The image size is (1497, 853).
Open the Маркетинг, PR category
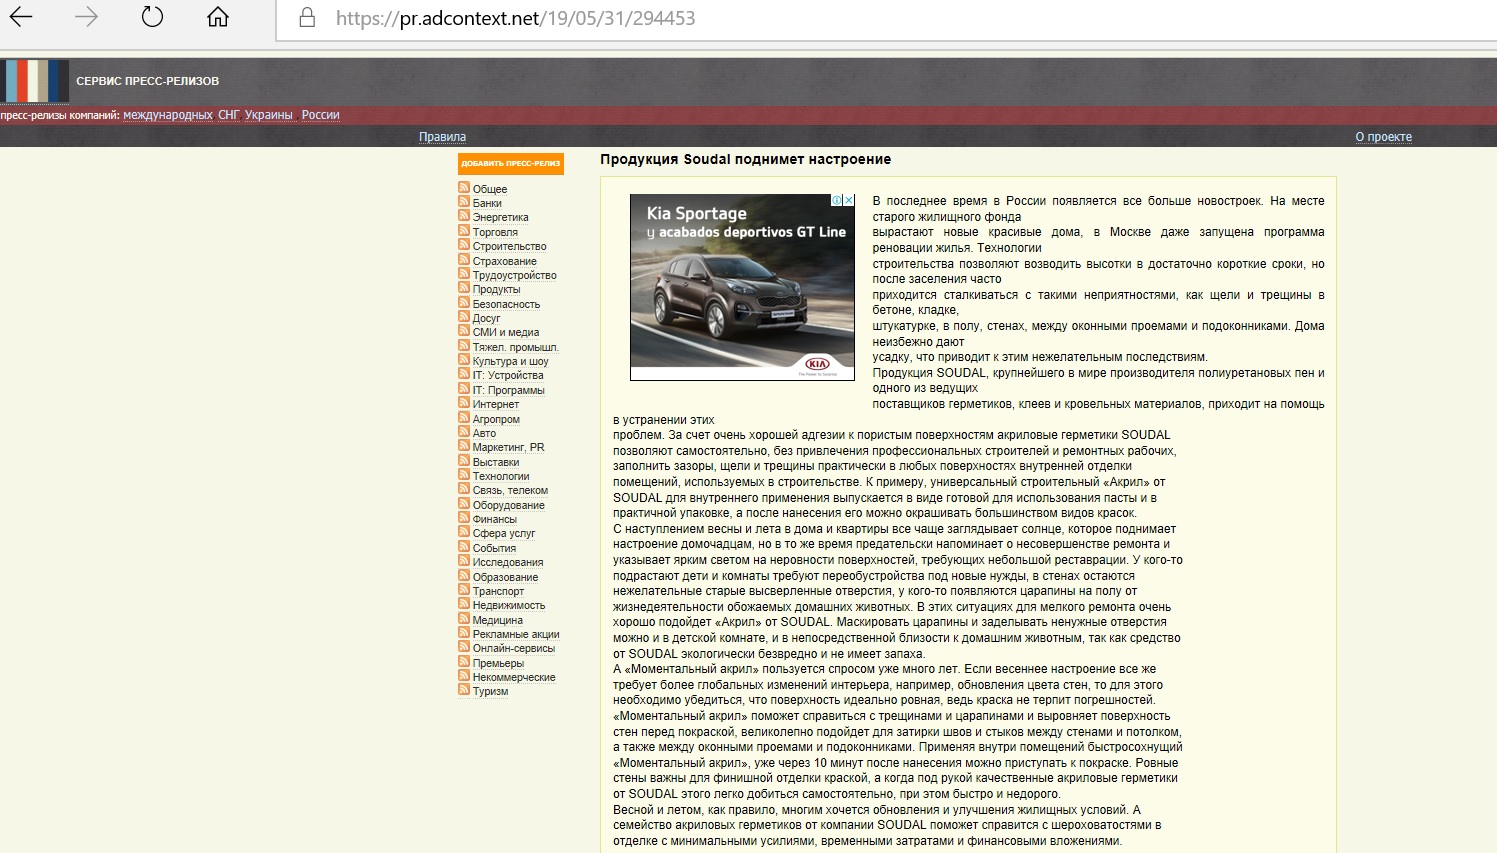click(x=508, y=448)
